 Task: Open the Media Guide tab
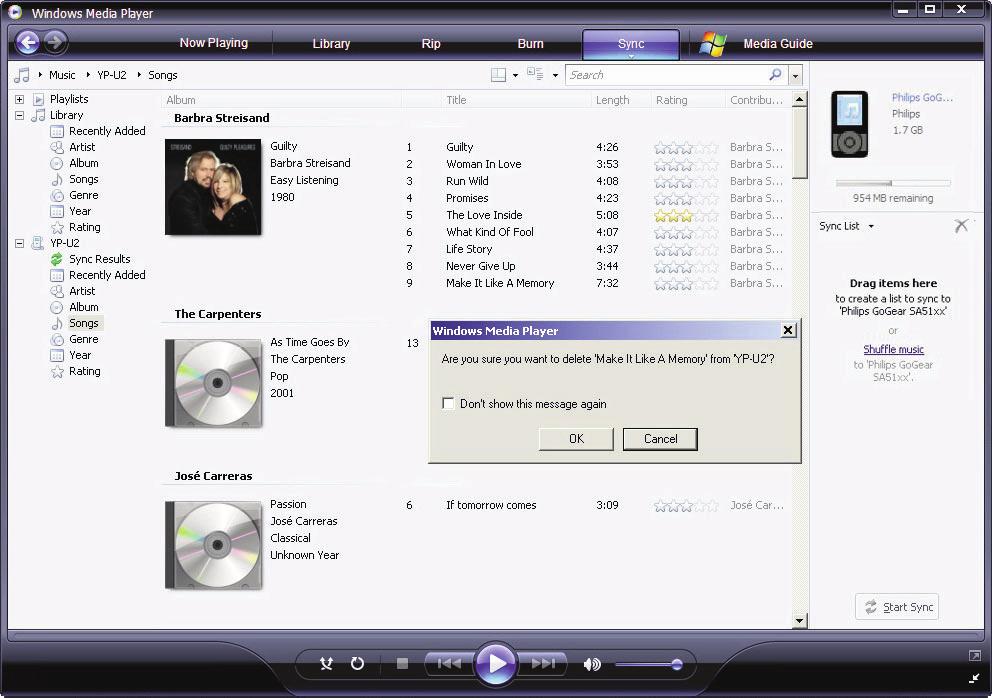(778, 43)
